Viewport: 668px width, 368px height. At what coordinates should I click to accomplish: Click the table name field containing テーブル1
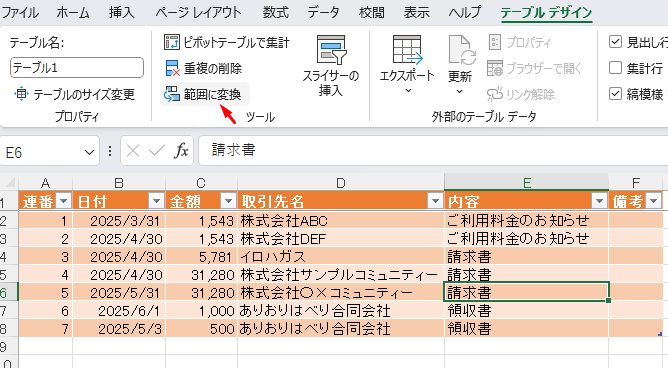[x=77, y=68]
